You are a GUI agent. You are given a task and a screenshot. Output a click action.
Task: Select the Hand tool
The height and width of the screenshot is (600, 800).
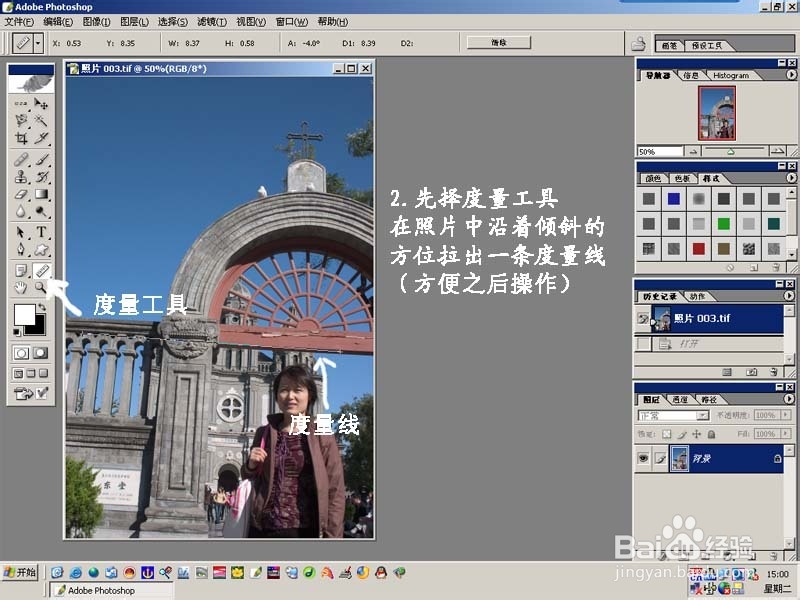pyautogui.click(x=21, y=288)
